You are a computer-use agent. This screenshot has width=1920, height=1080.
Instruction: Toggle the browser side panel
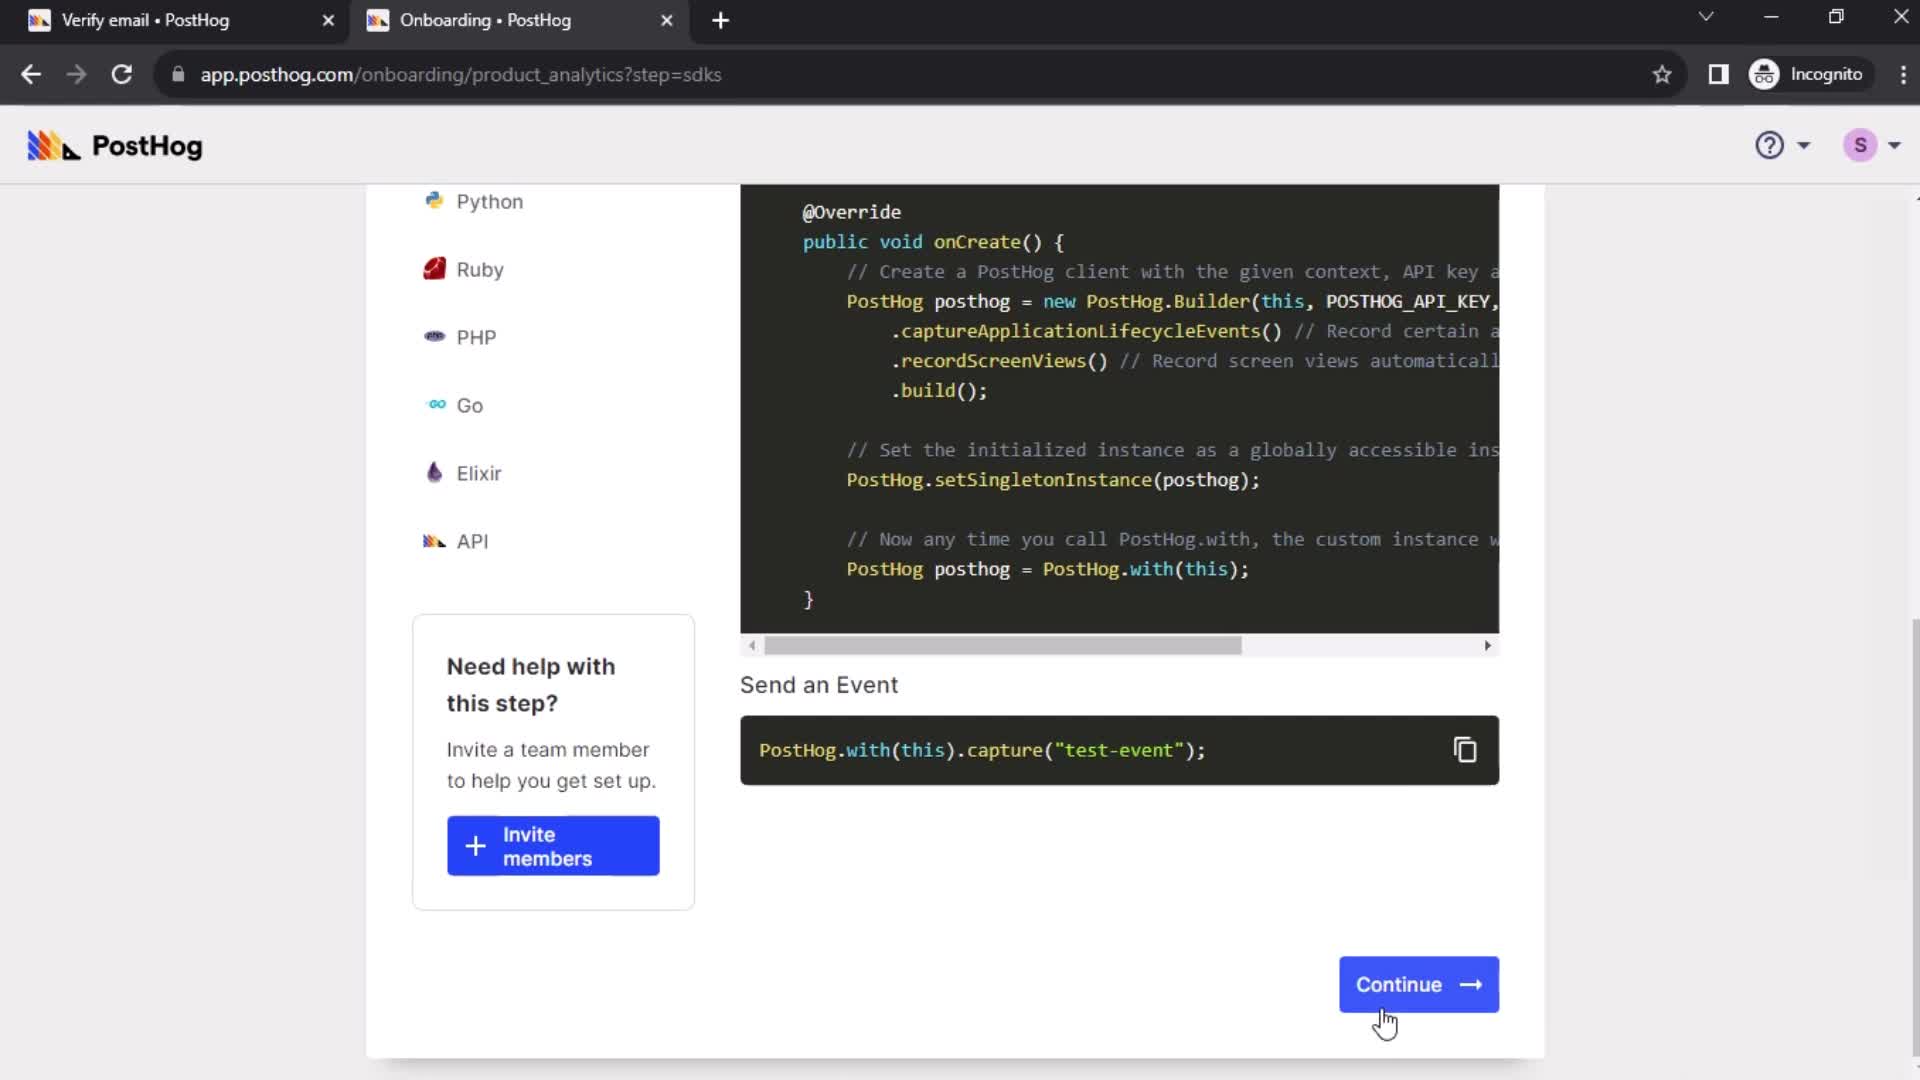(1718, 74)
